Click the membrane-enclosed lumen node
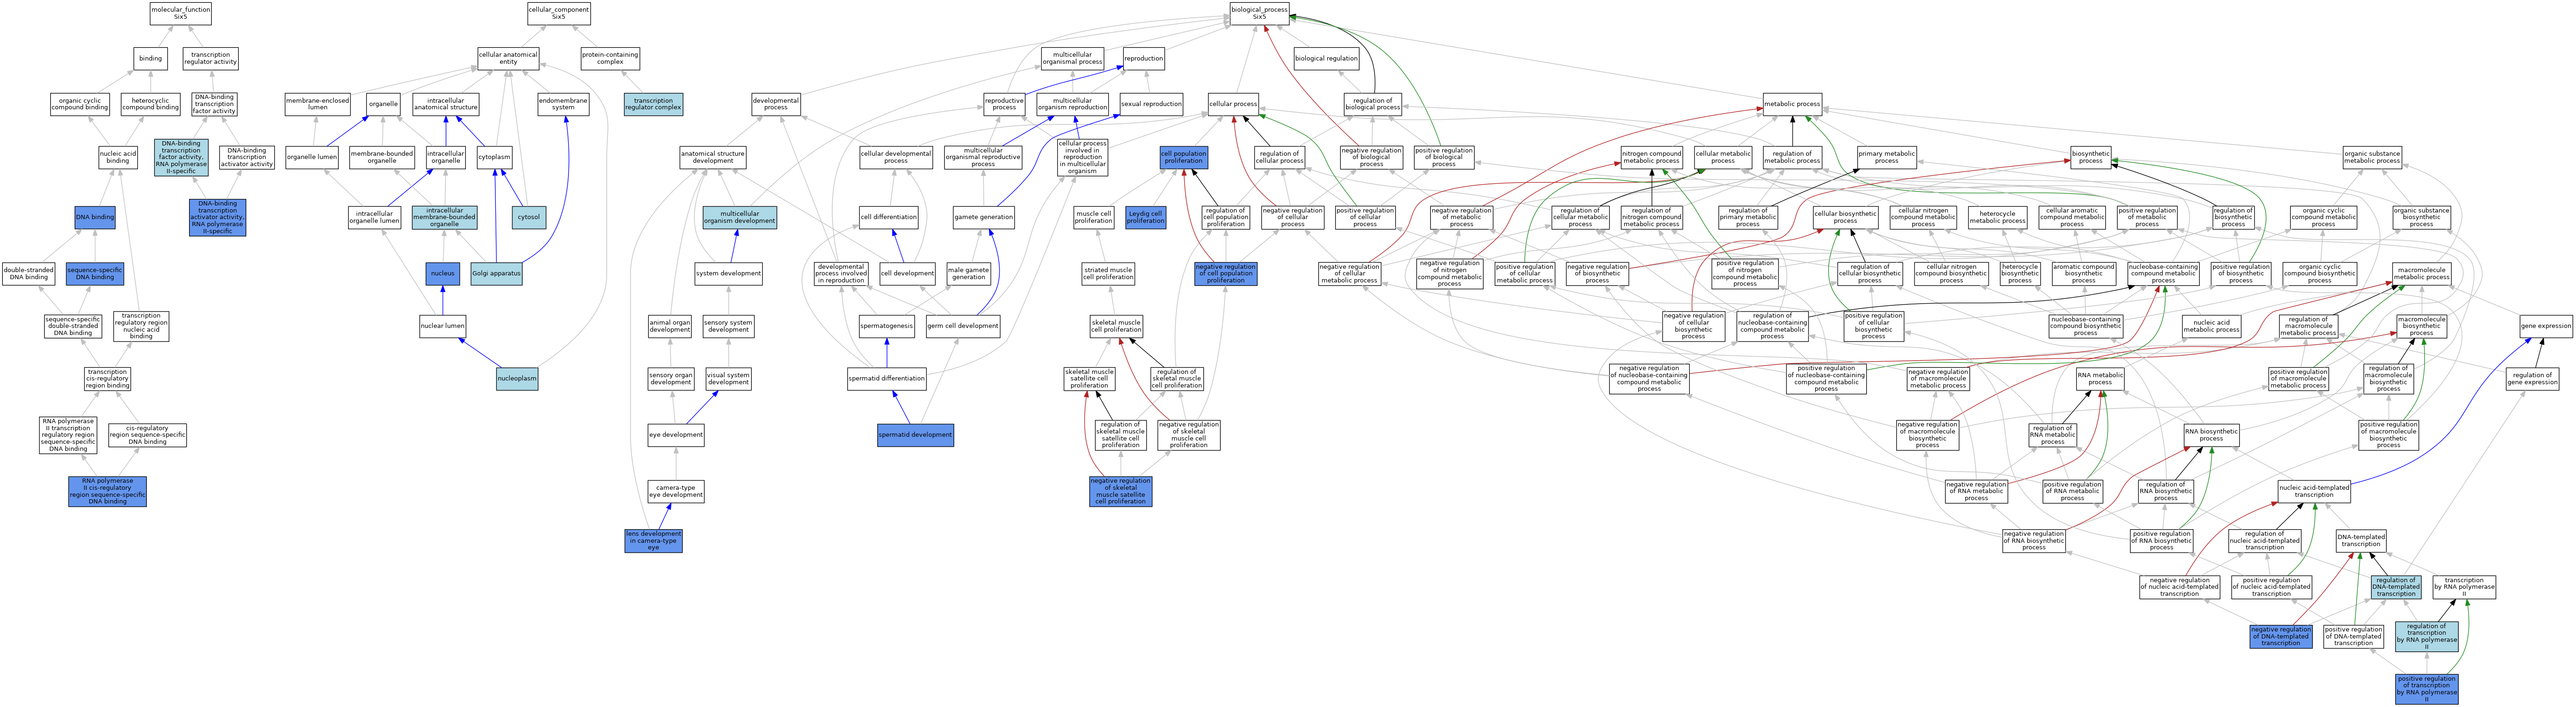The height and width of the screenshot is (707, 2576). tap(318, 104)
